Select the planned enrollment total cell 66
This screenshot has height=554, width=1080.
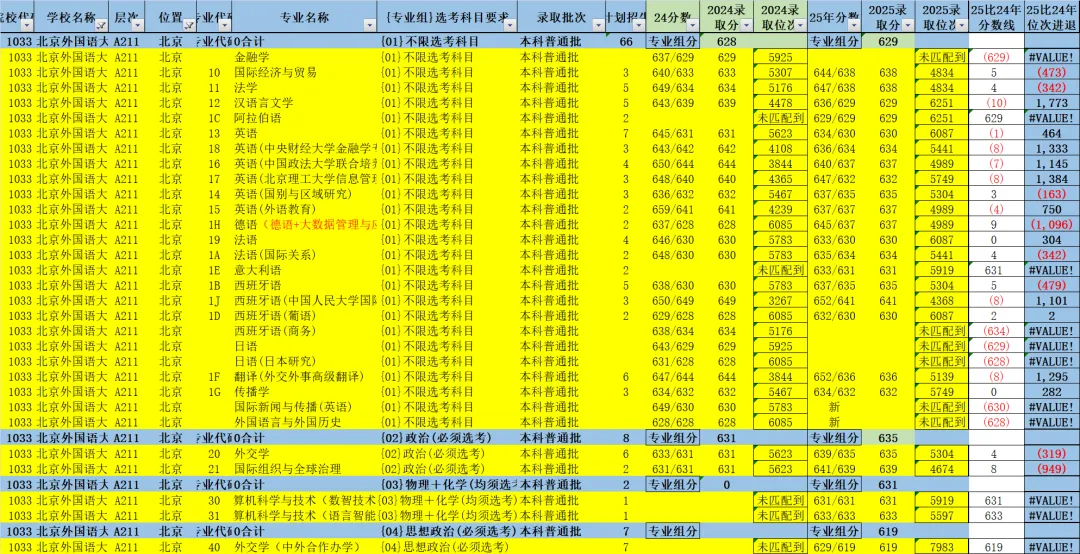pyautogui.click(x=625, y=41)
